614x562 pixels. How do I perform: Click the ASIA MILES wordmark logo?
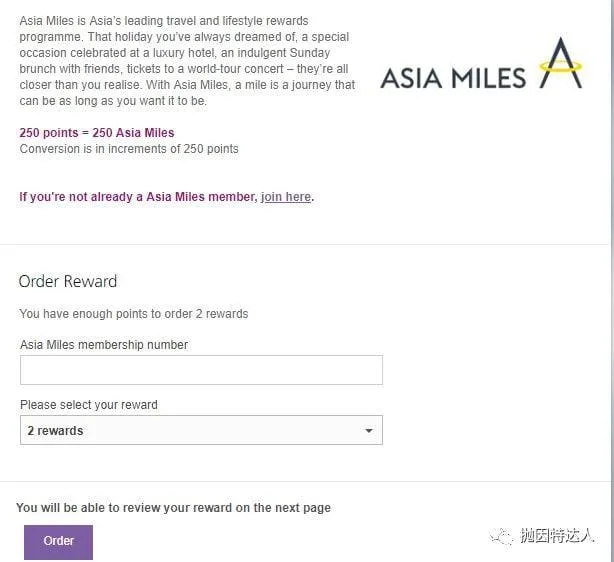pyautogui.click(x=453, y=78)
